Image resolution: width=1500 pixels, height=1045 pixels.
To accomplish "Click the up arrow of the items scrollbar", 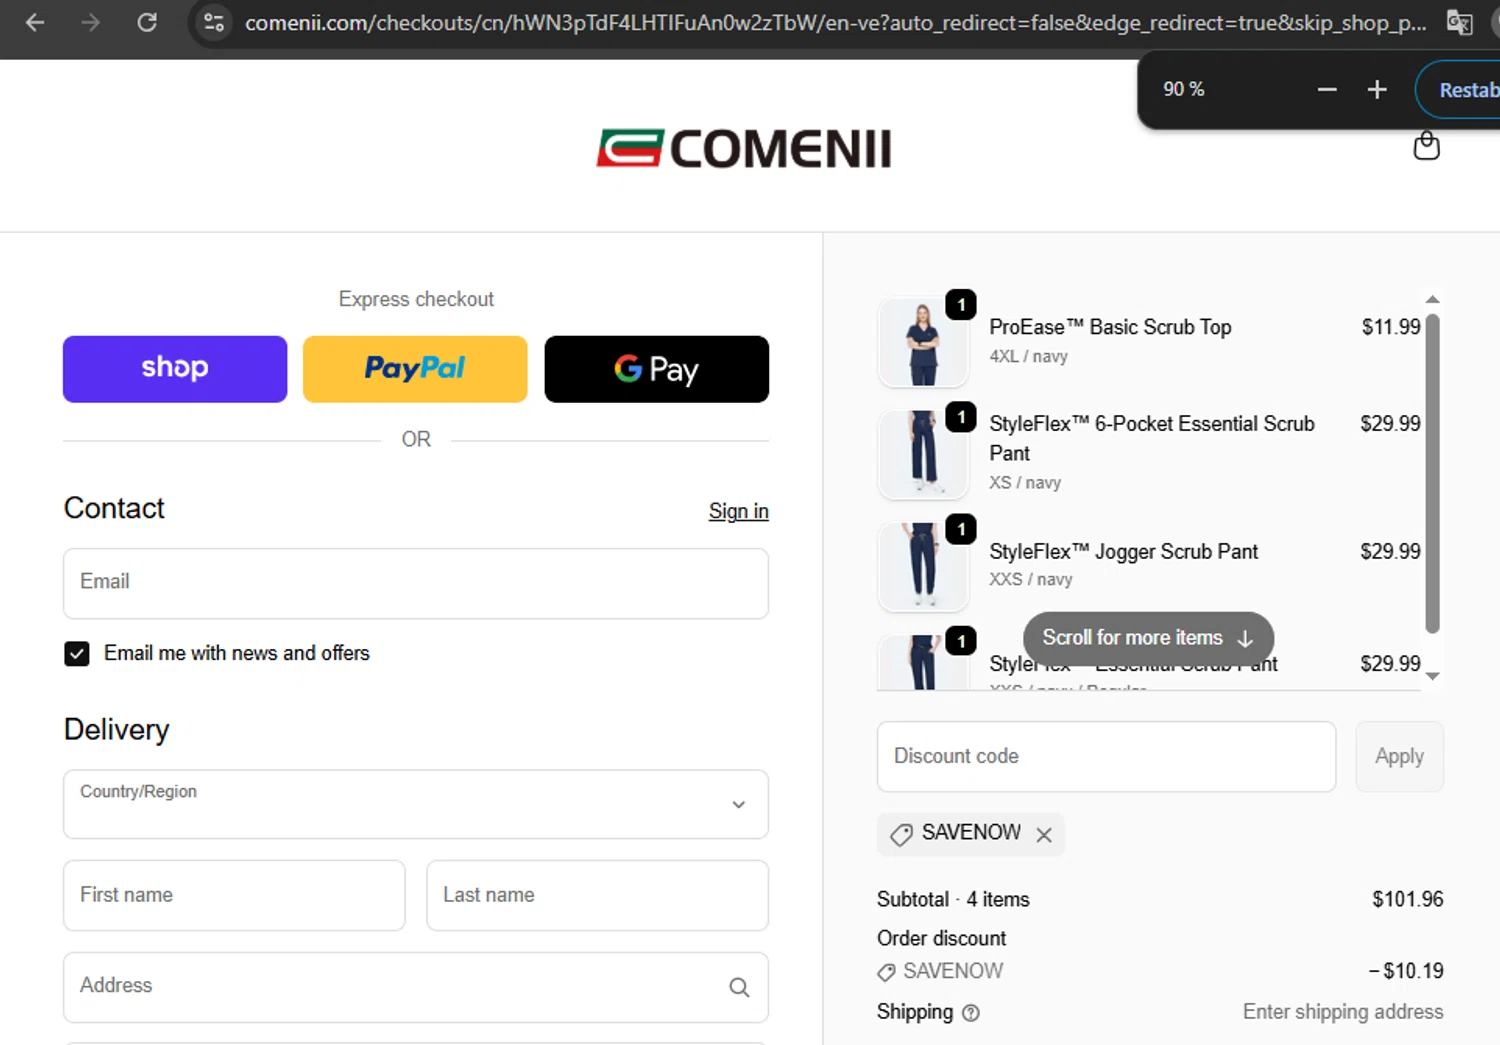I will tap(1432, 300).
